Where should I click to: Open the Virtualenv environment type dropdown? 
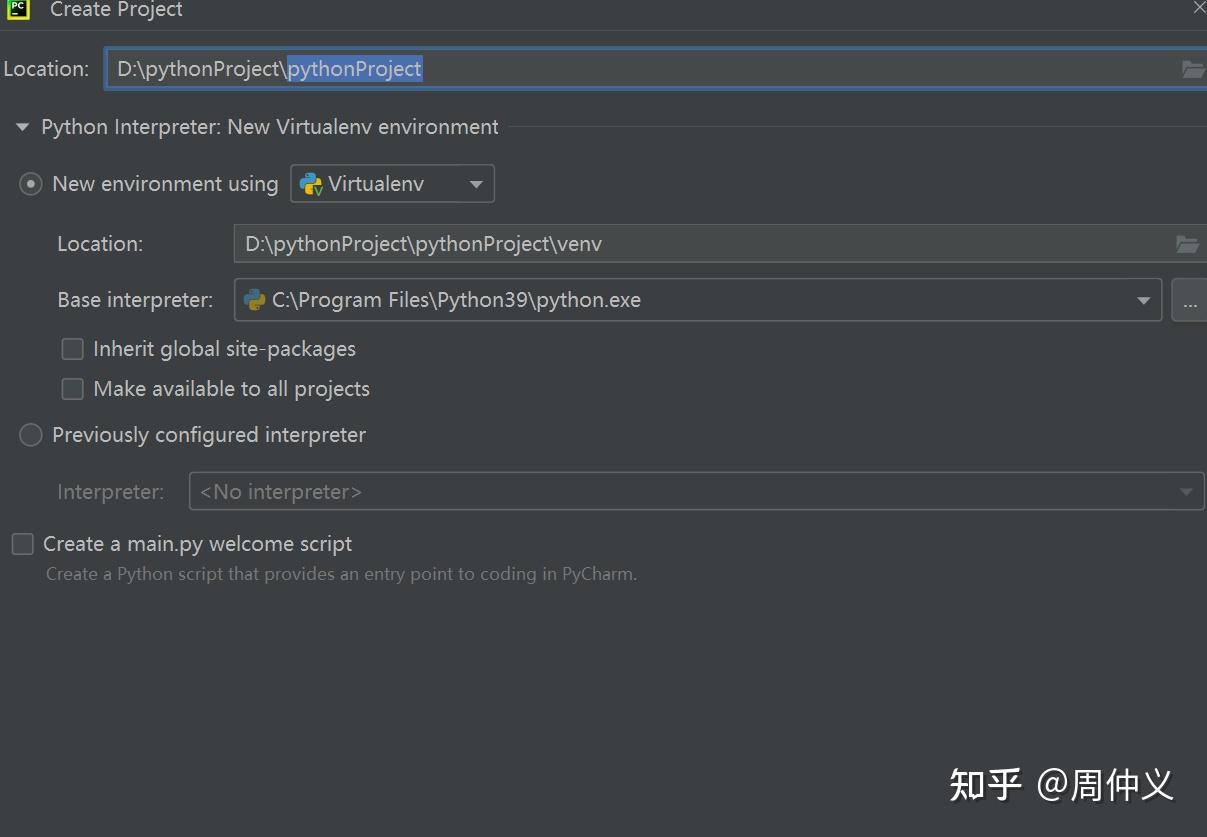392,184
